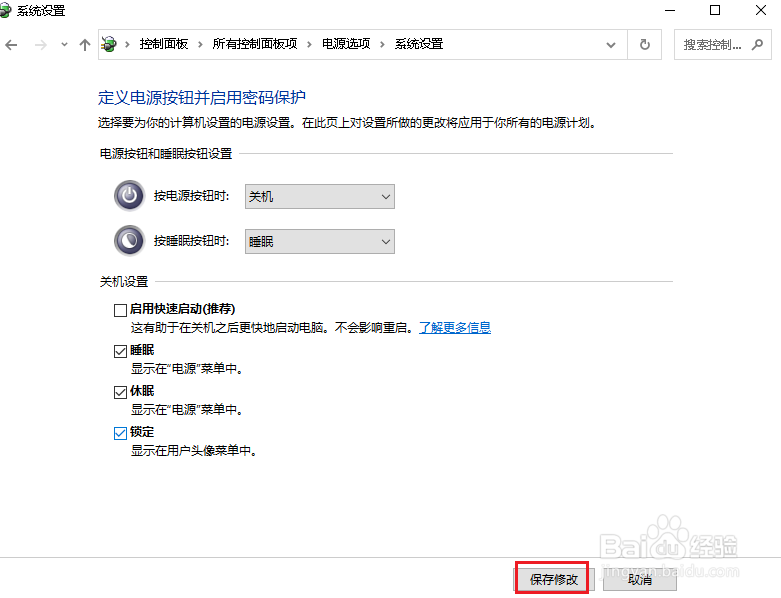Open 按睡眠按钮时 dropdown showing 睡眠

320,241
